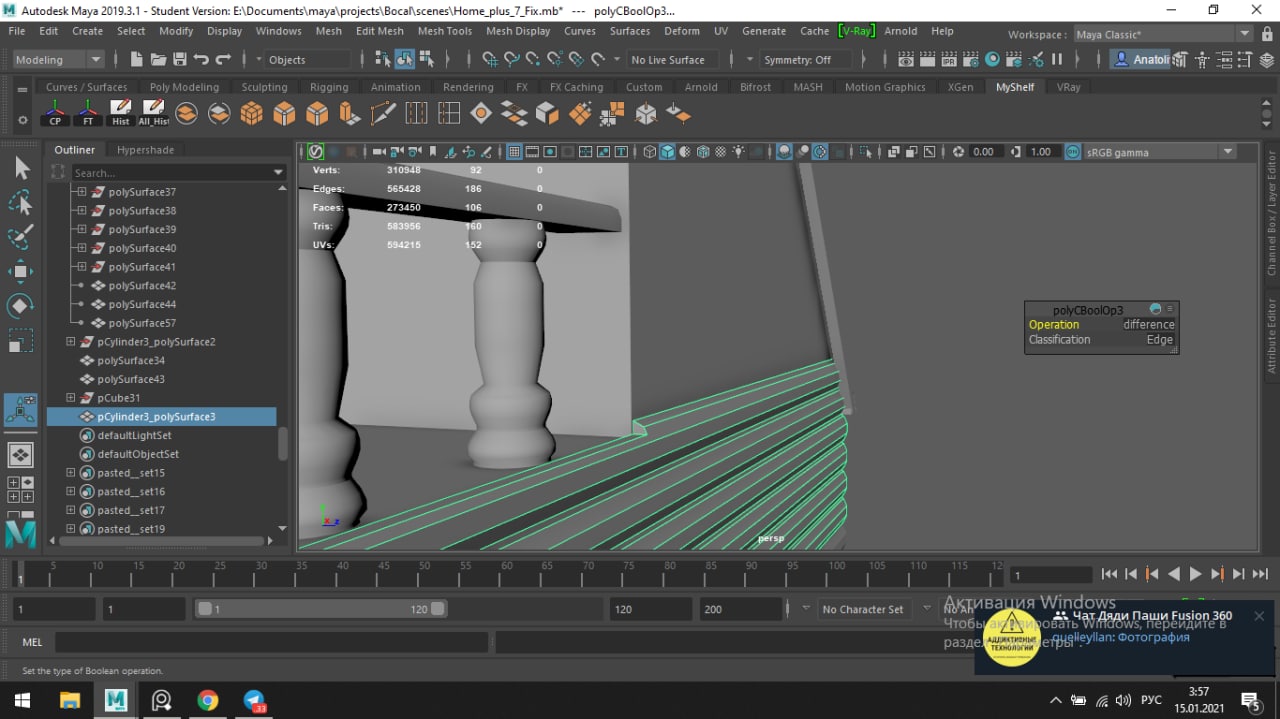Toggle use all lights bulb icon
The image size is (1280, 719).
[x=738, y=152]
